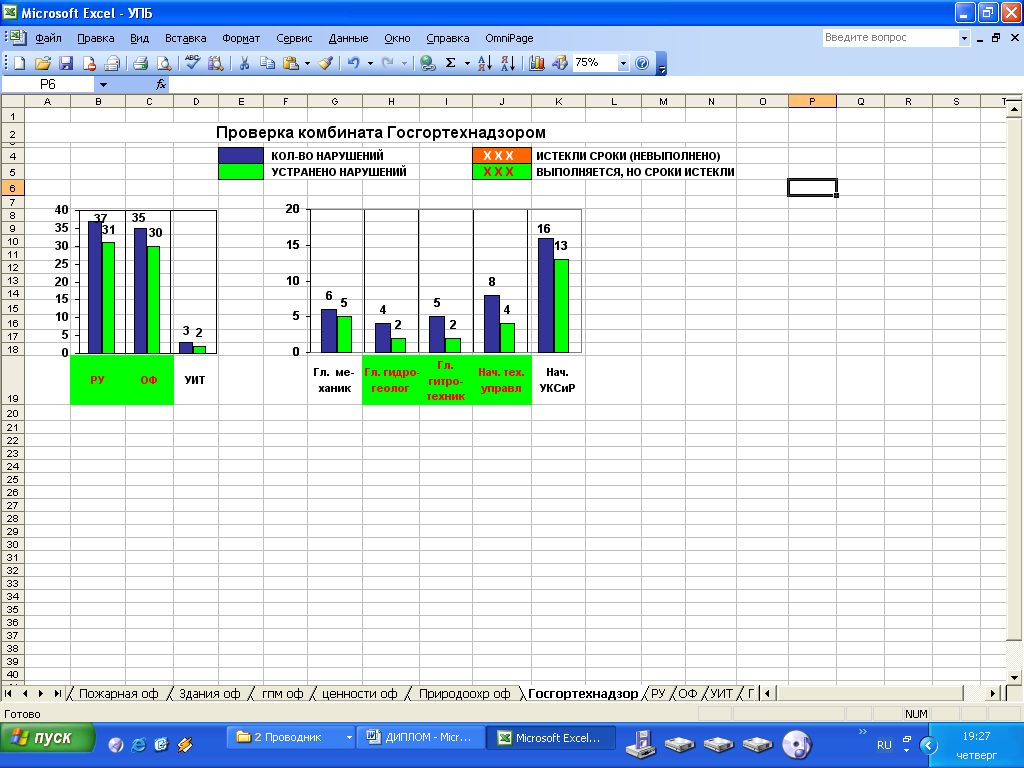Launch the Chart Wizard icon
Image resolution: width=1024 pixels, height=768 pixels.
(x=537, y=63)
